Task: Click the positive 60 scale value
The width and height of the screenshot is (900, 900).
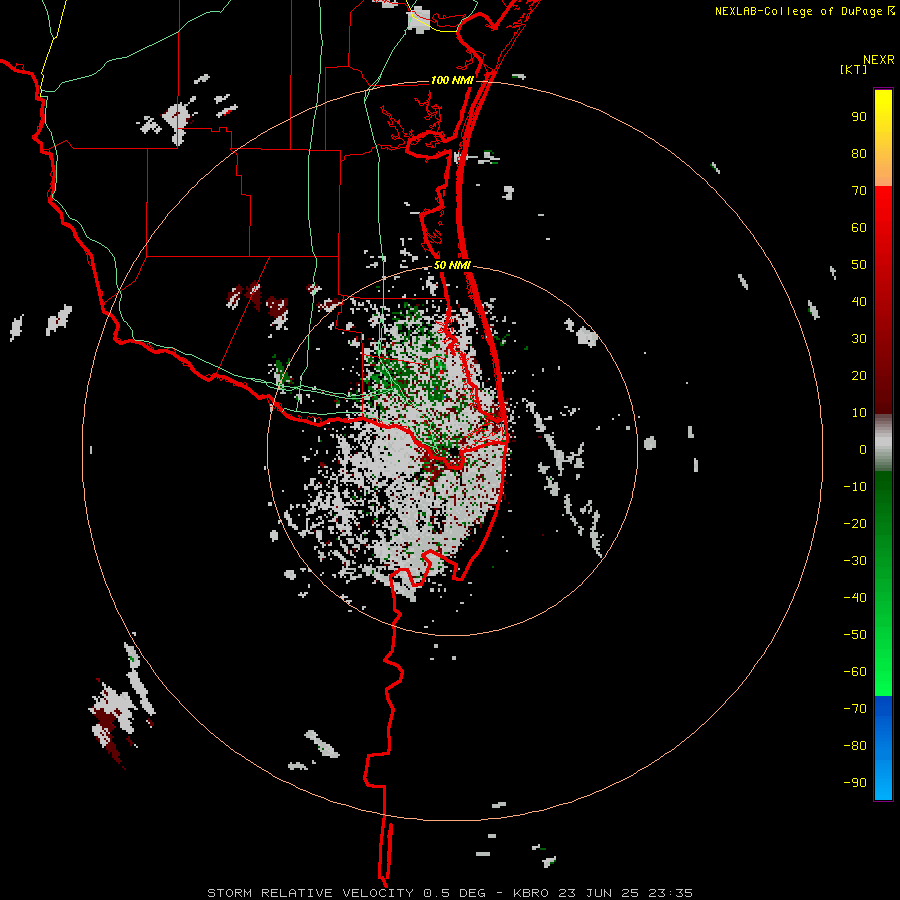Action: (859, 227)
